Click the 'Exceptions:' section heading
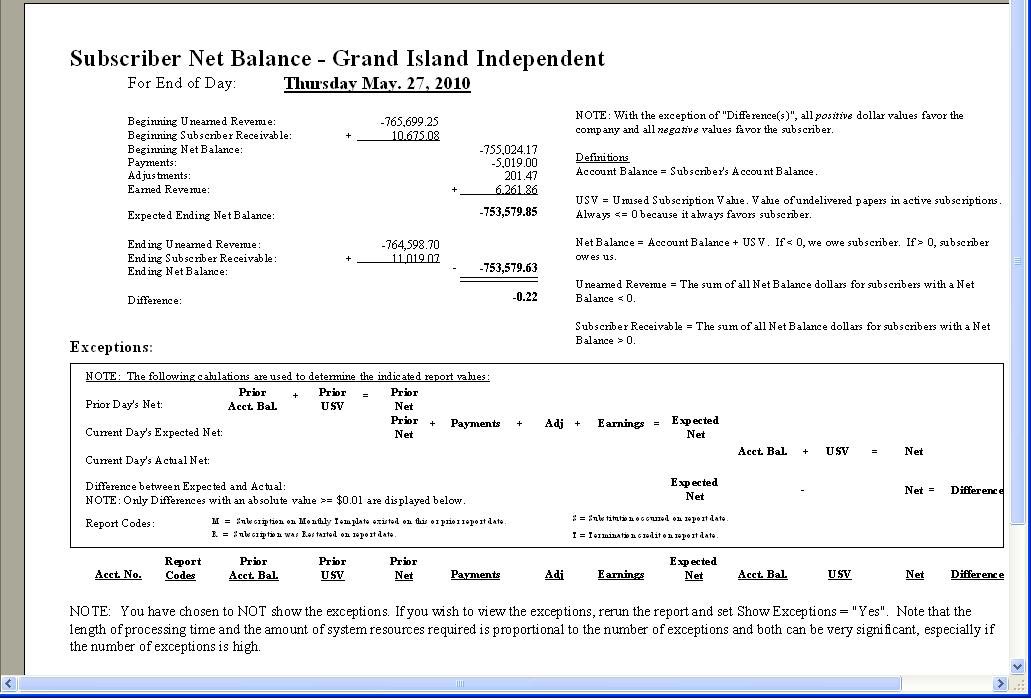 coord(111,347)
